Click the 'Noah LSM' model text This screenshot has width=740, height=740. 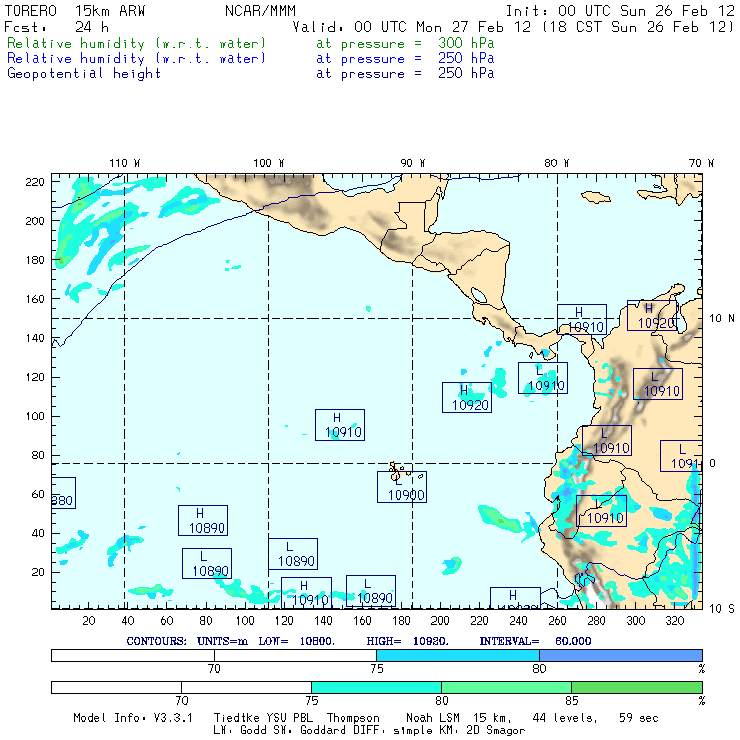433,718
